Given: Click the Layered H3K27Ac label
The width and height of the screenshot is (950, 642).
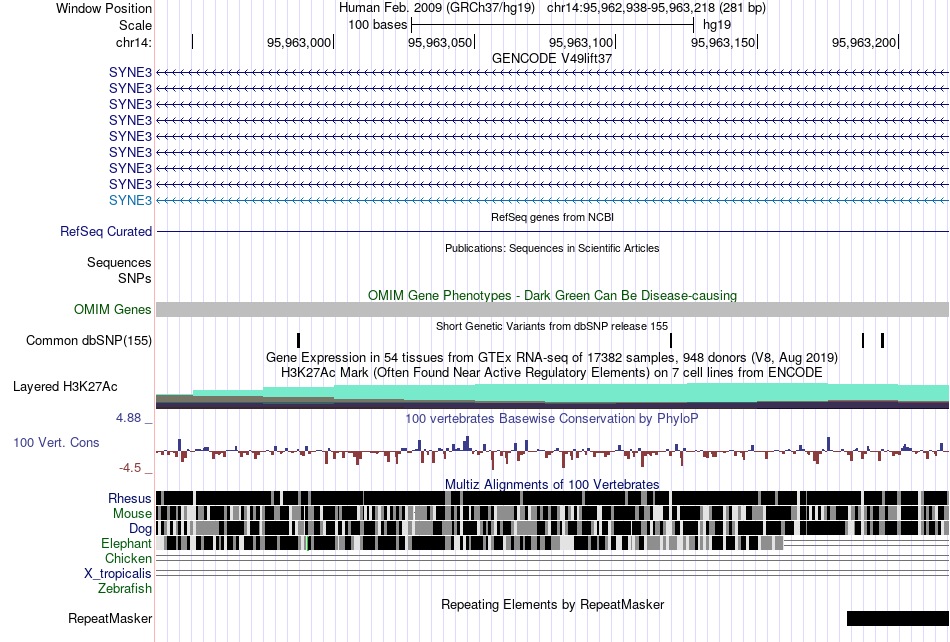Looking at the screenshot, I should (x=65, y=386).
